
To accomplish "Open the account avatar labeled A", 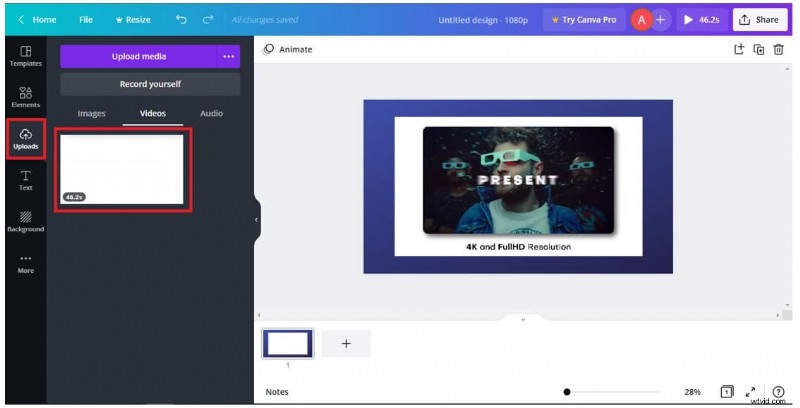I will (x=641, y=20).
